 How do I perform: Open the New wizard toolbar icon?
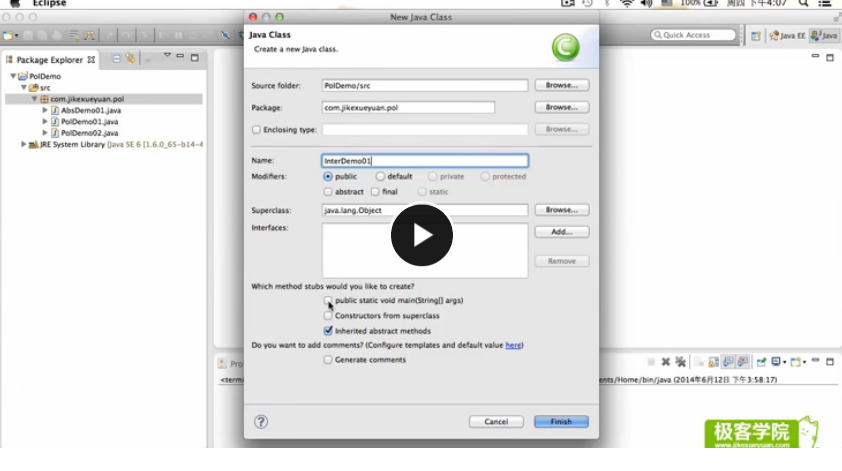[8, 35]
